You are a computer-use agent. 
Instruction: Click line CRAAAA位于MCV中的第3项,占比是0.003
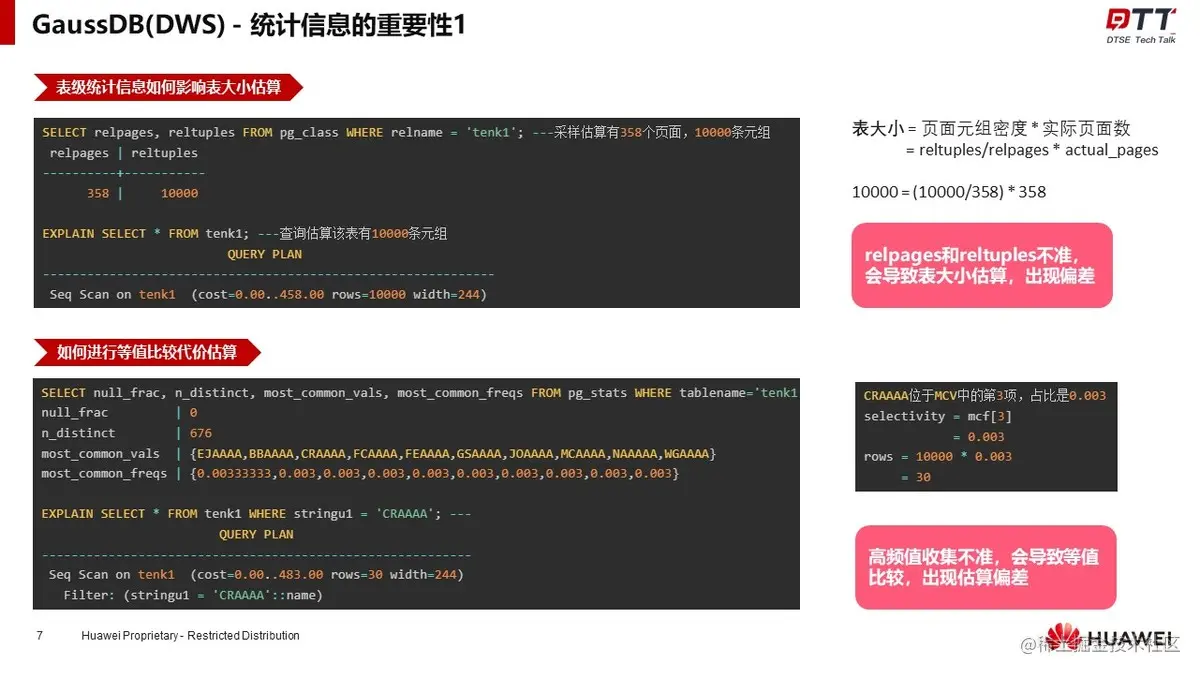(985, 396)
